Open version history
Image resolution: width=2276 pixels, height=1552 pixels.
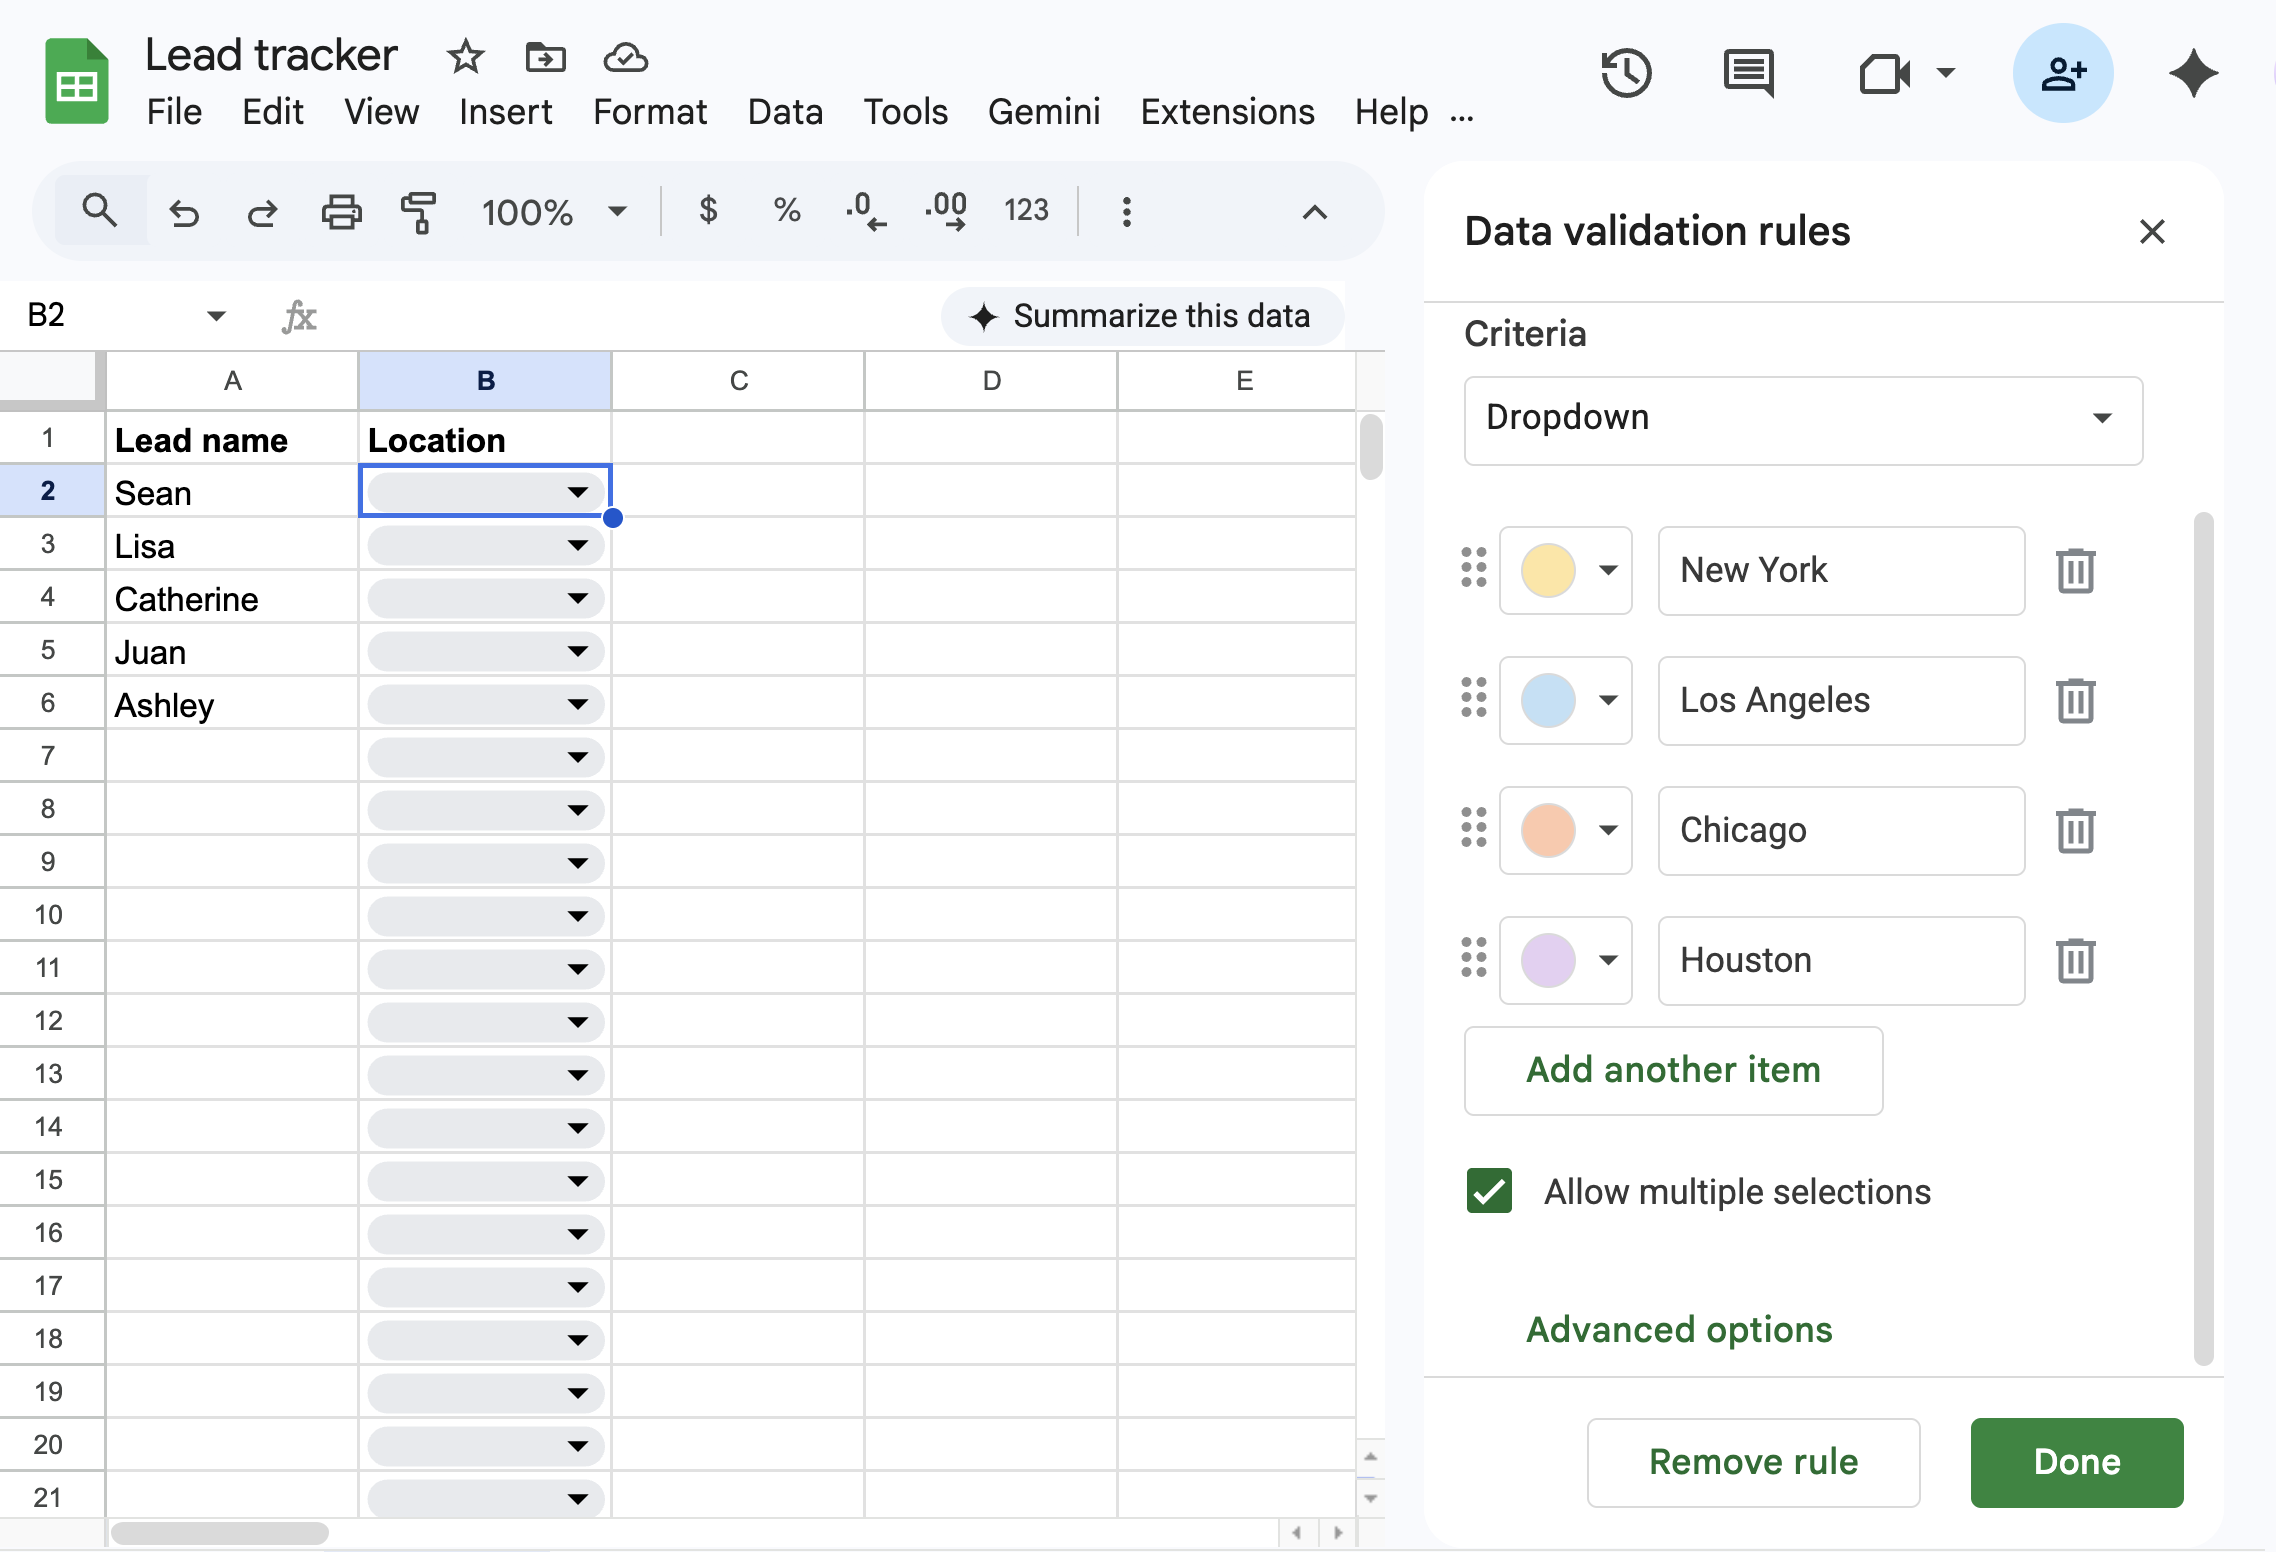1625,73
